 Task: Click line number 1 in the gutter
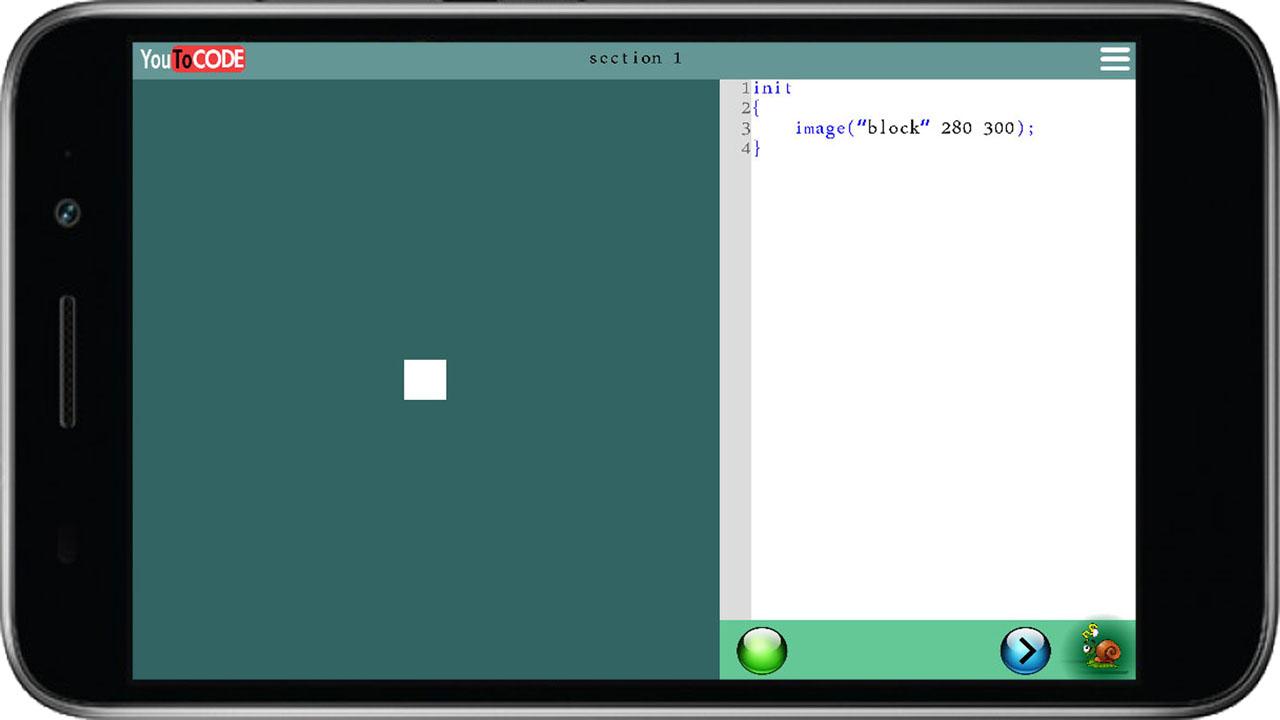(746, 88)
